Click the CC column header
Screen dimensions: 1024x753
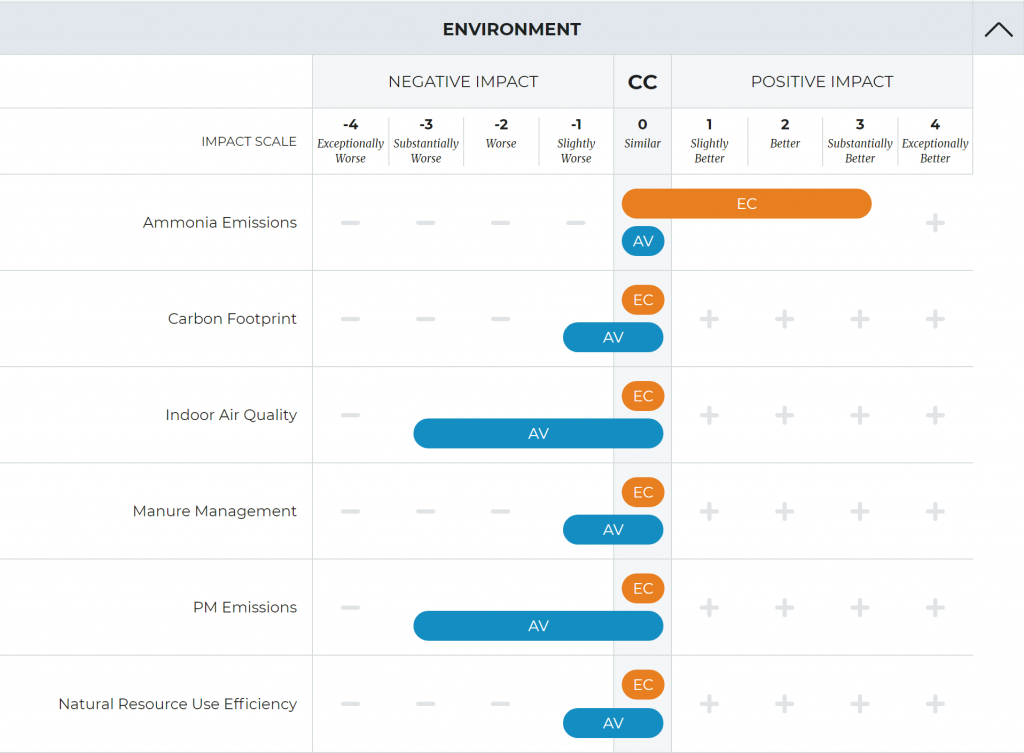coord(642,82)
